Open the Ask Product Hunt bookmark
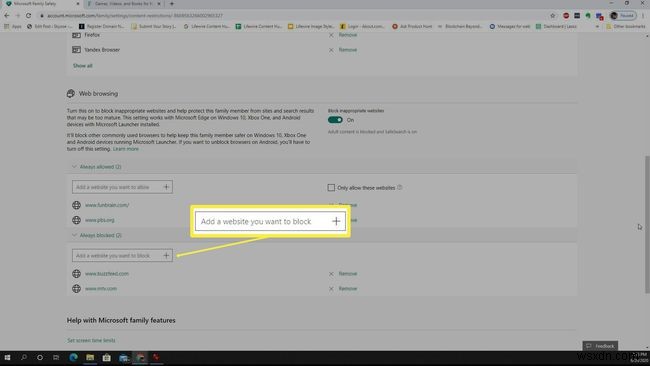Viewport: 650px width, 366px height. click(x=412, y=26)
